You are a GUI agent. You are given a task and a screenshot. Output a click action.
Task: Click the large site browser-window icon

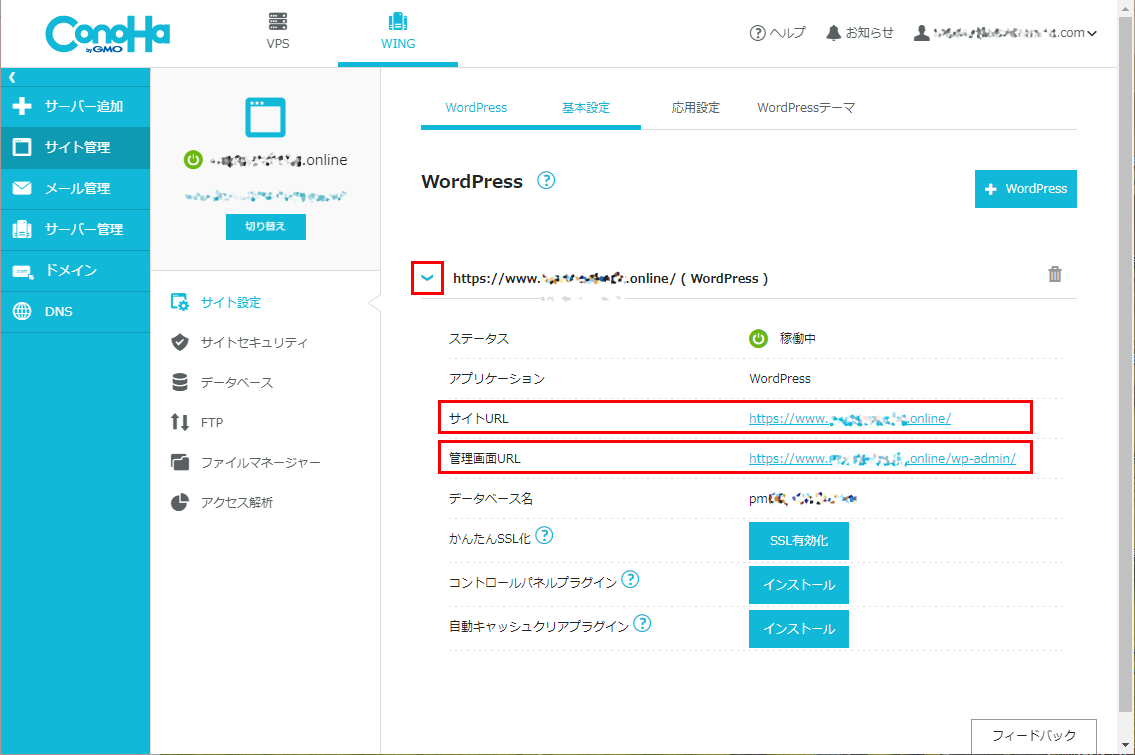[265, 117]
